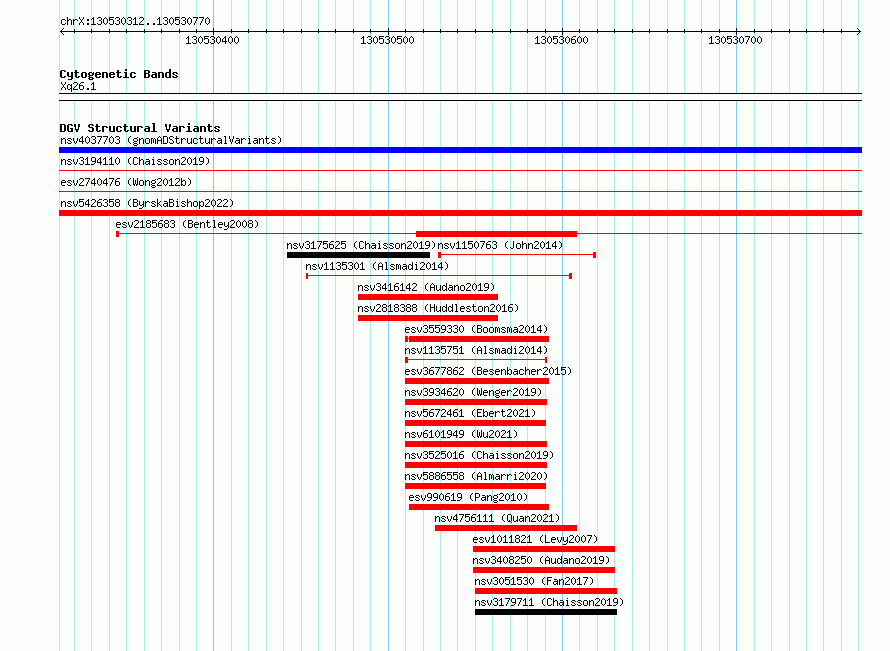Select the thick red nsv5426358 bar
Image resolution: width=890 pixels, height=651 pixels.
(460, 213)
